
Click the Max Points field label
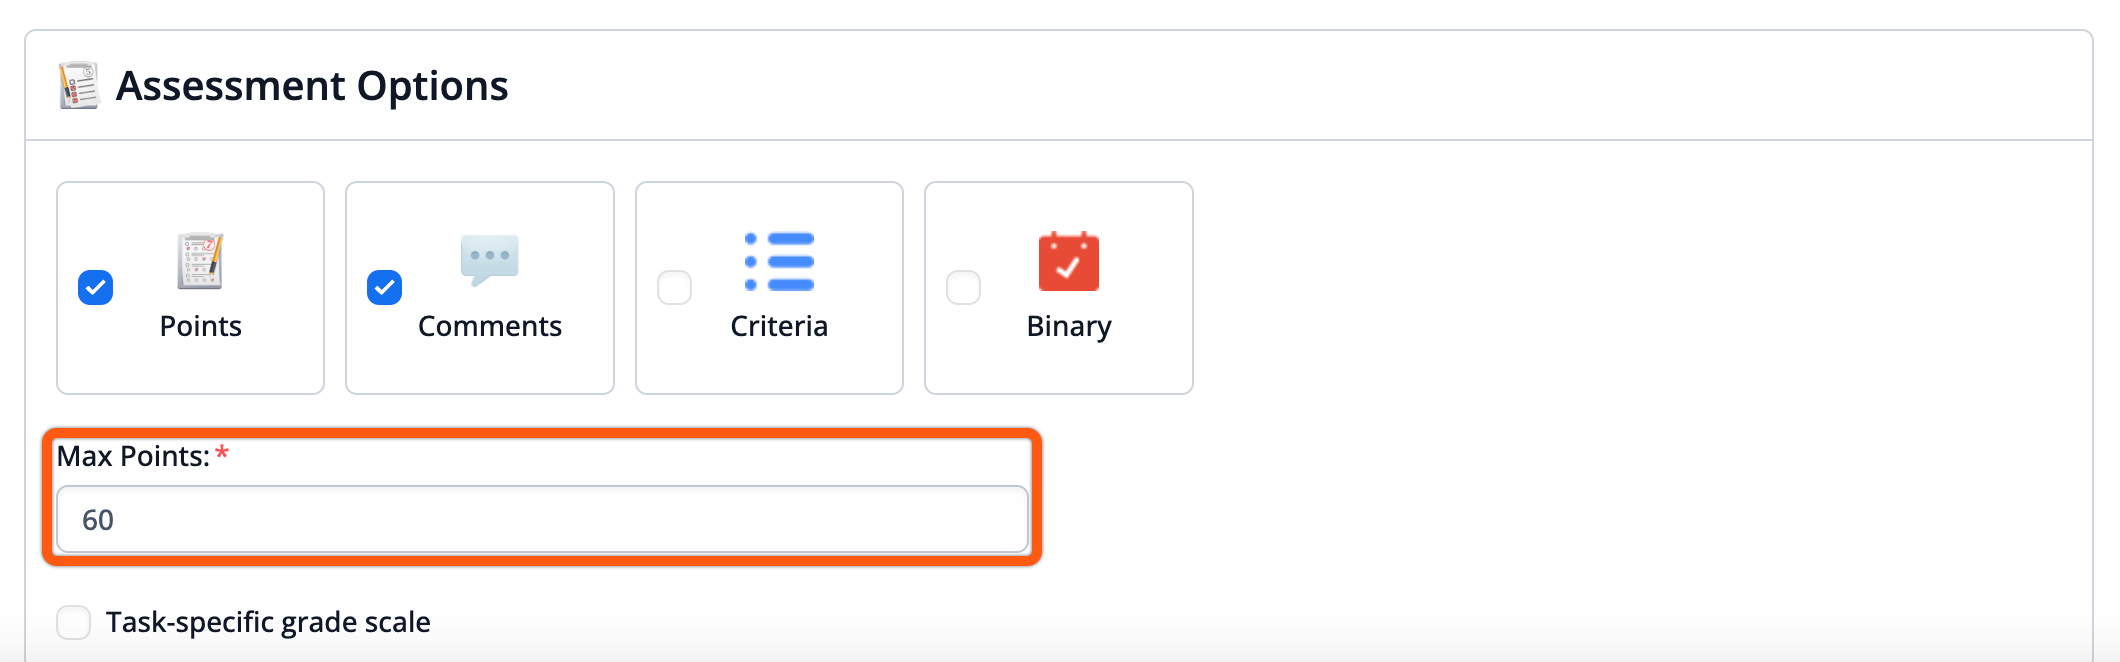pos(133,456)
